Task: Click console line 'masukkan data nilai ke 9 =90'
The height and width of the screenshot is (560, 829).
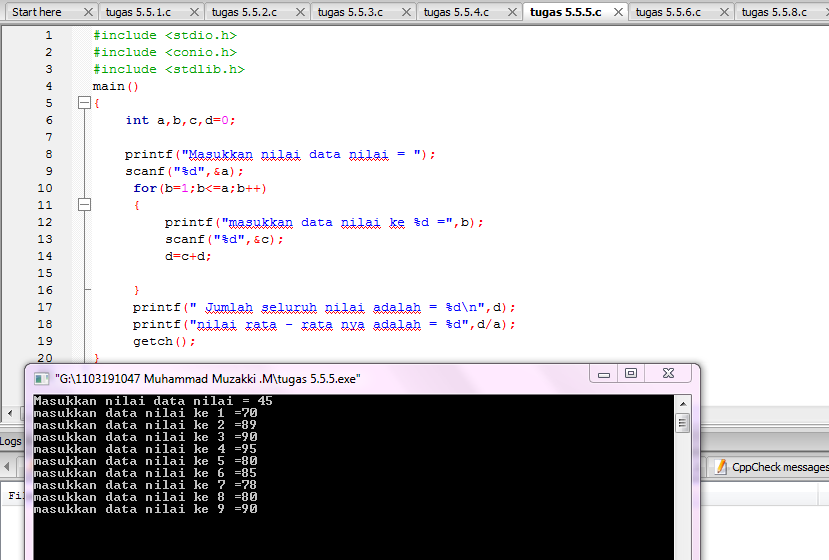Action: (x=145, y=509)
